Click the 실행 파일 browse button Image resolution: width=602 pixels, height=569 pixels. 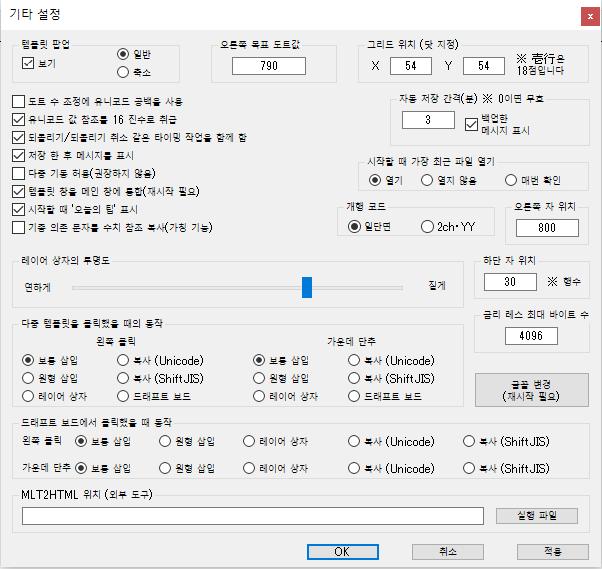pyautogui.click(x=536, y=516)
